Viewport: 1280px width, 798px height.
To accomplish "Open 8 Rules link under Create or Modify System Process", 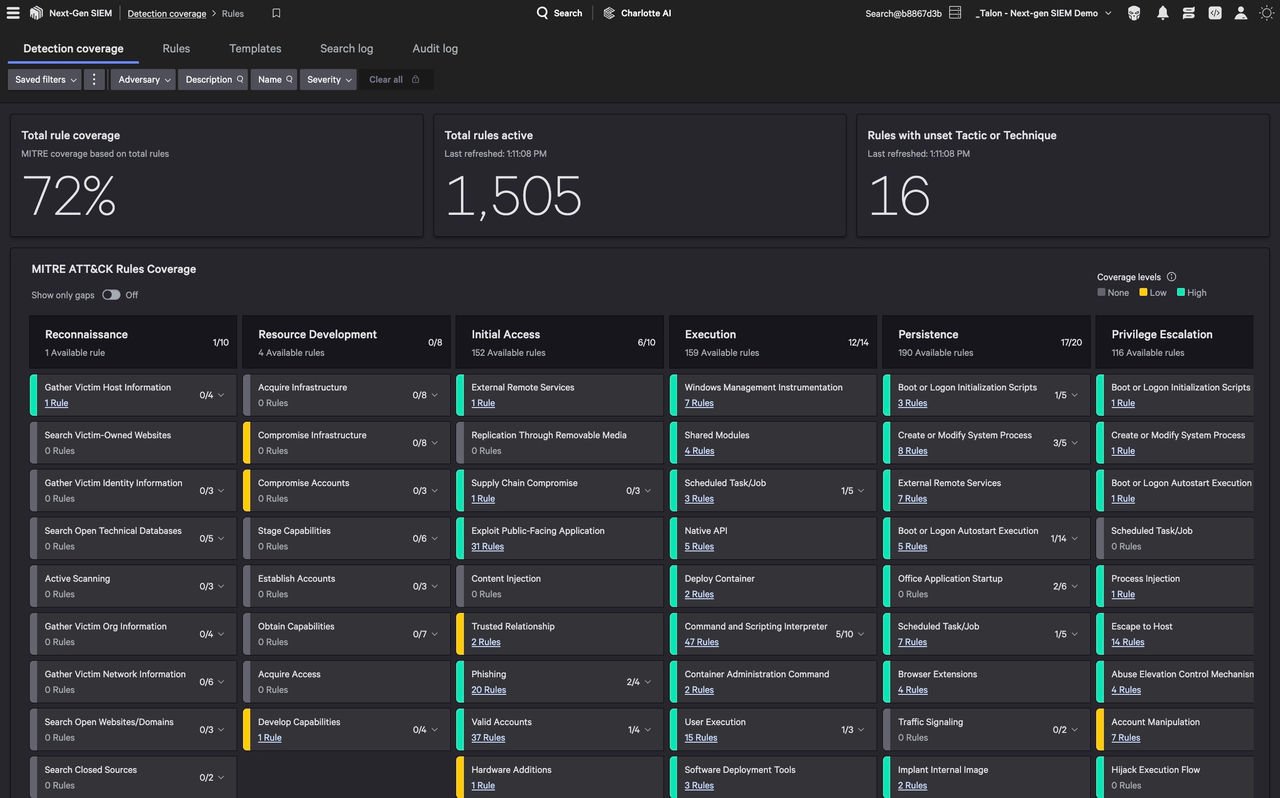I will (912, 451).
